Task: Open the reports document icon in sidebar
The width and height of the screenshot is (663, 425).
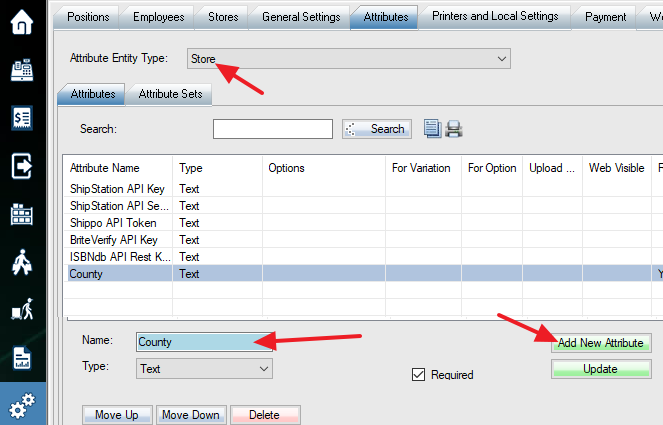Action: [x=22, y=358]
